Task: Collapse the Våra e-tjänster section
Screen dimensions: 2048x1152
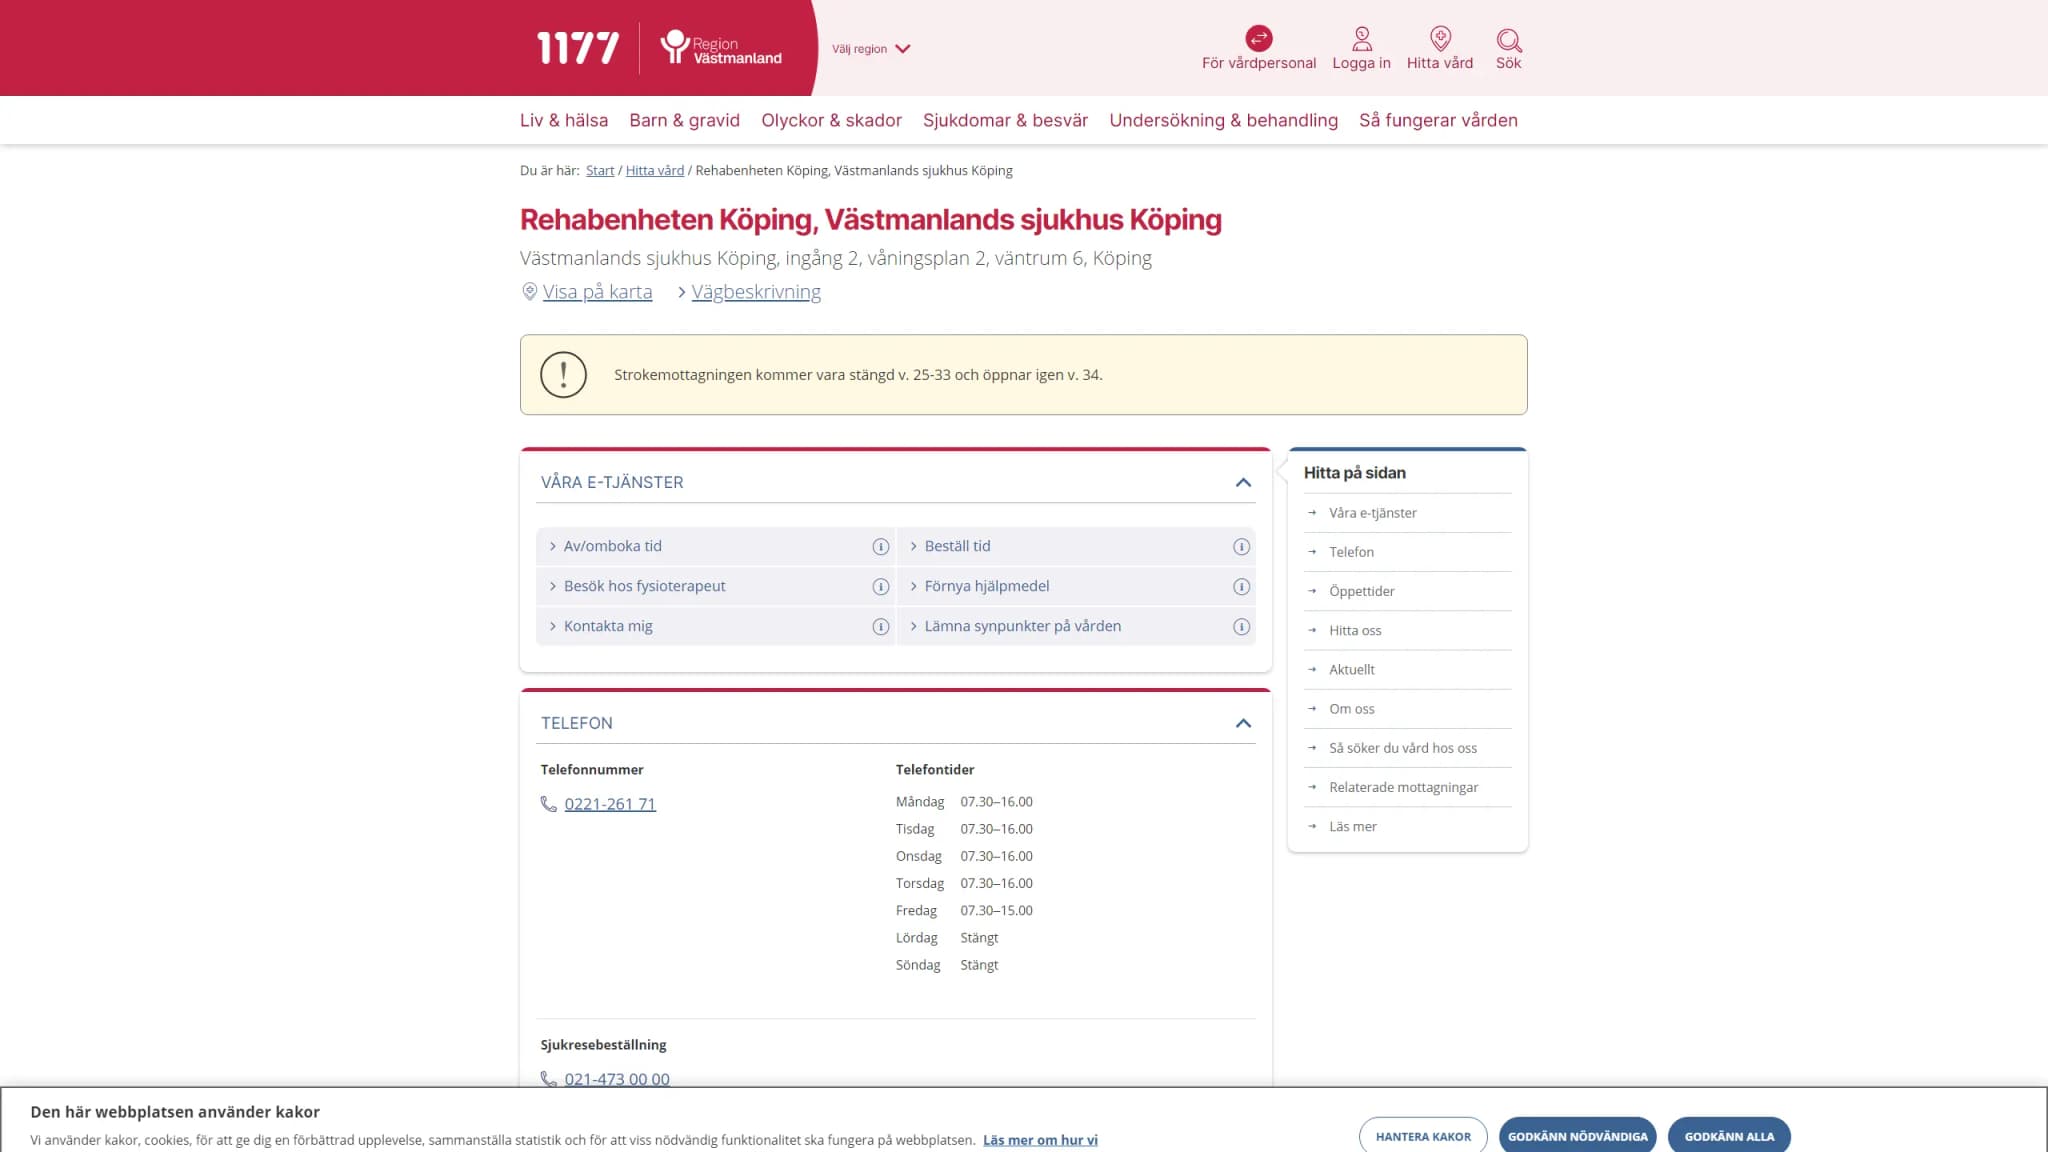Action: coord(1243,482)
